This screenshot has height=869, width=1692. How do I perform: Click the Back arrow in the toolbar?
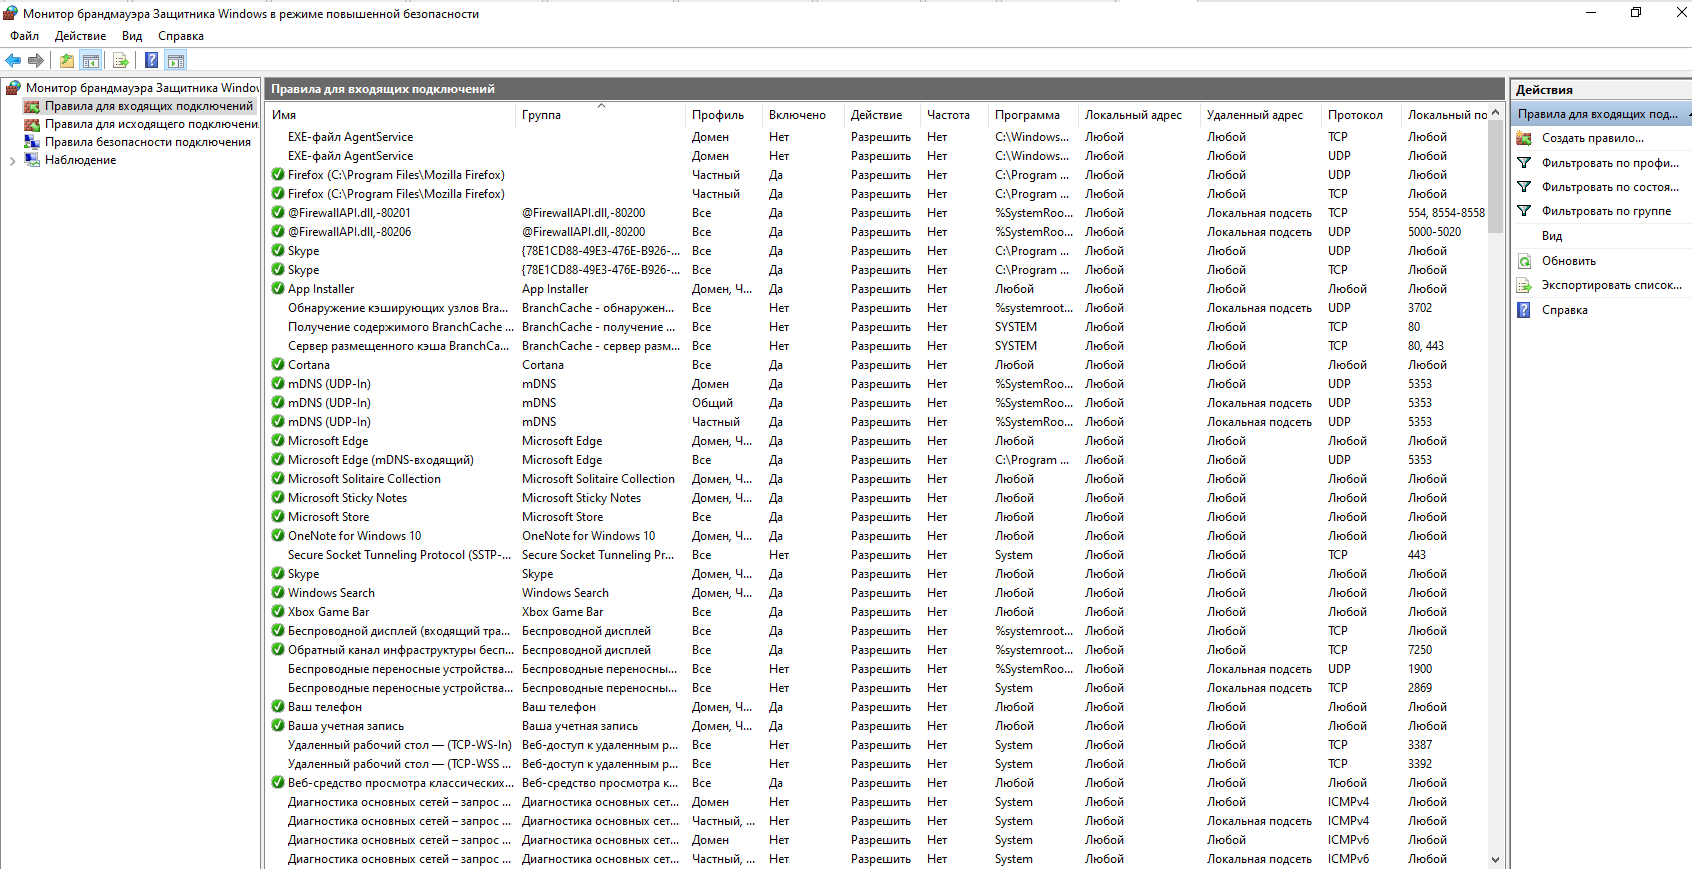coord(13,61)
